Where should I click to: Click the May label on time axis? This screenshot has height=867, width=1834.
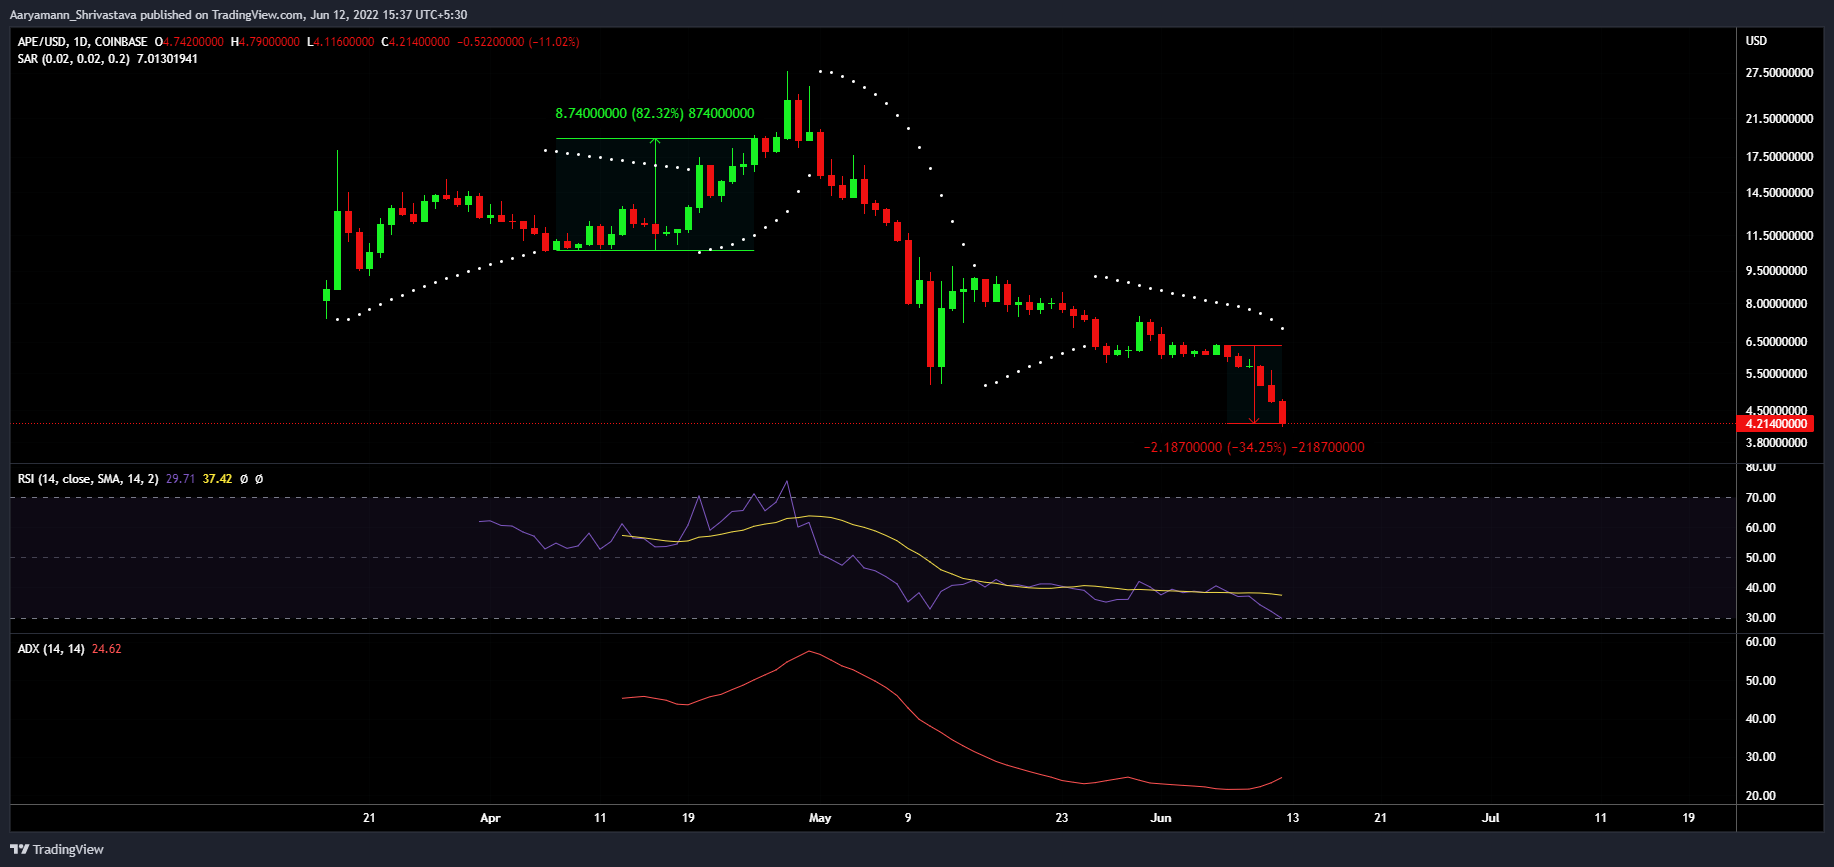820,818
